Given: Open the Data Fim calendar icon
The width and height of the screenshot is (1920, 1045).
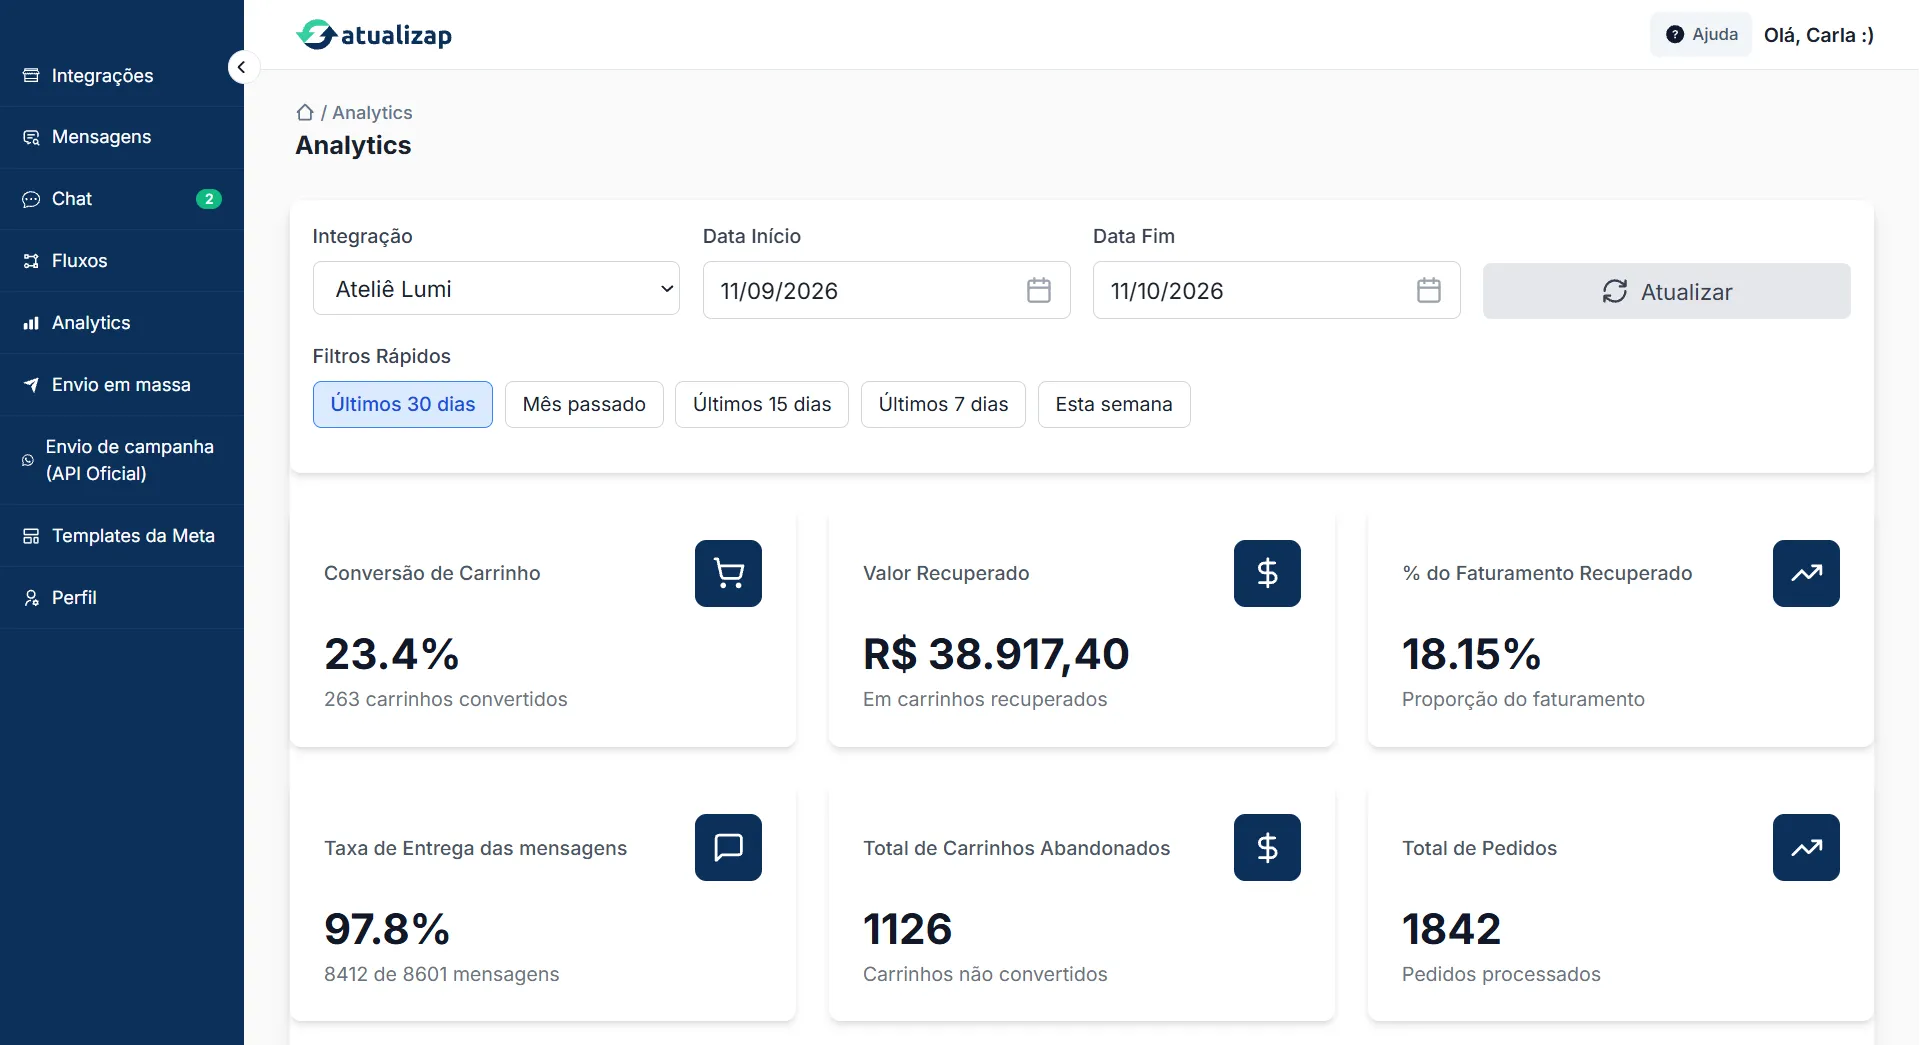Looking at the screenshot, I should pos(1429,291).
